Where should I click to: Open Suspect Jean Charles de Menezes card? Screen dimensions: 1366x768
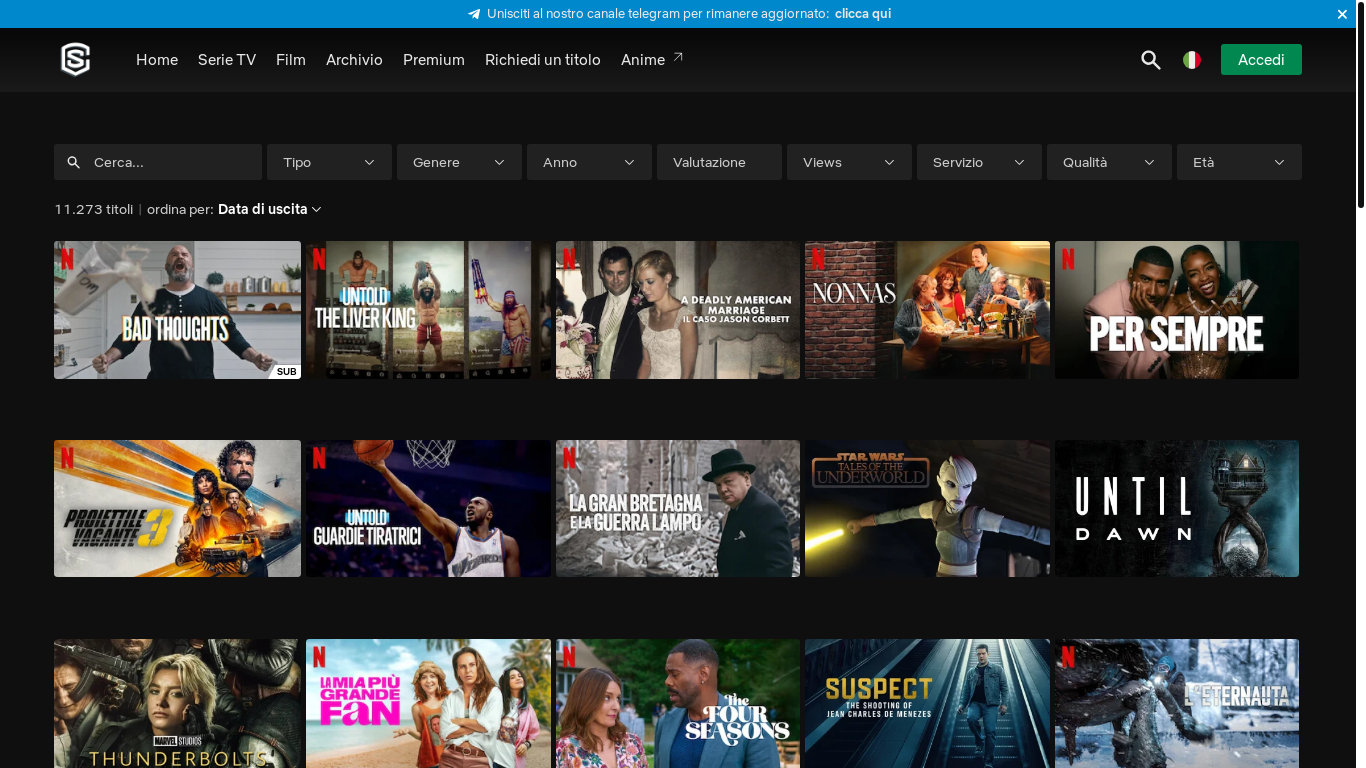(x=927, y=704)
